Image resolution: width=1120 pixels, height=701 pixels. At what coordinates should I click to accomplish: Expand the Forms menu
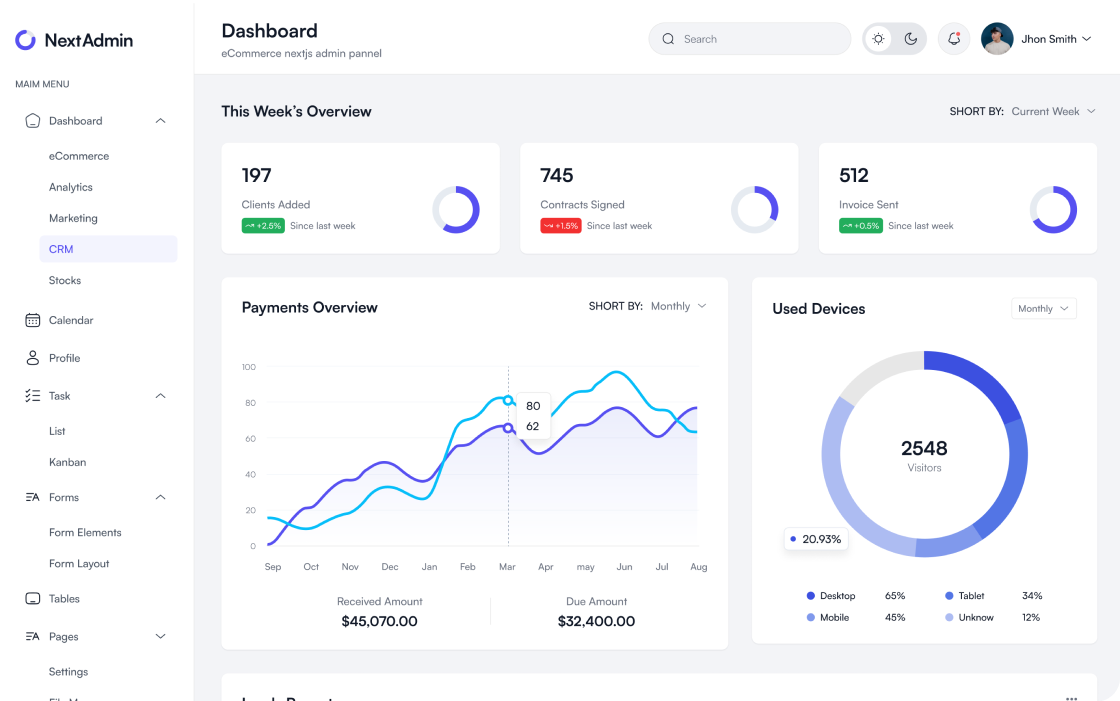[x=160, y=497]
